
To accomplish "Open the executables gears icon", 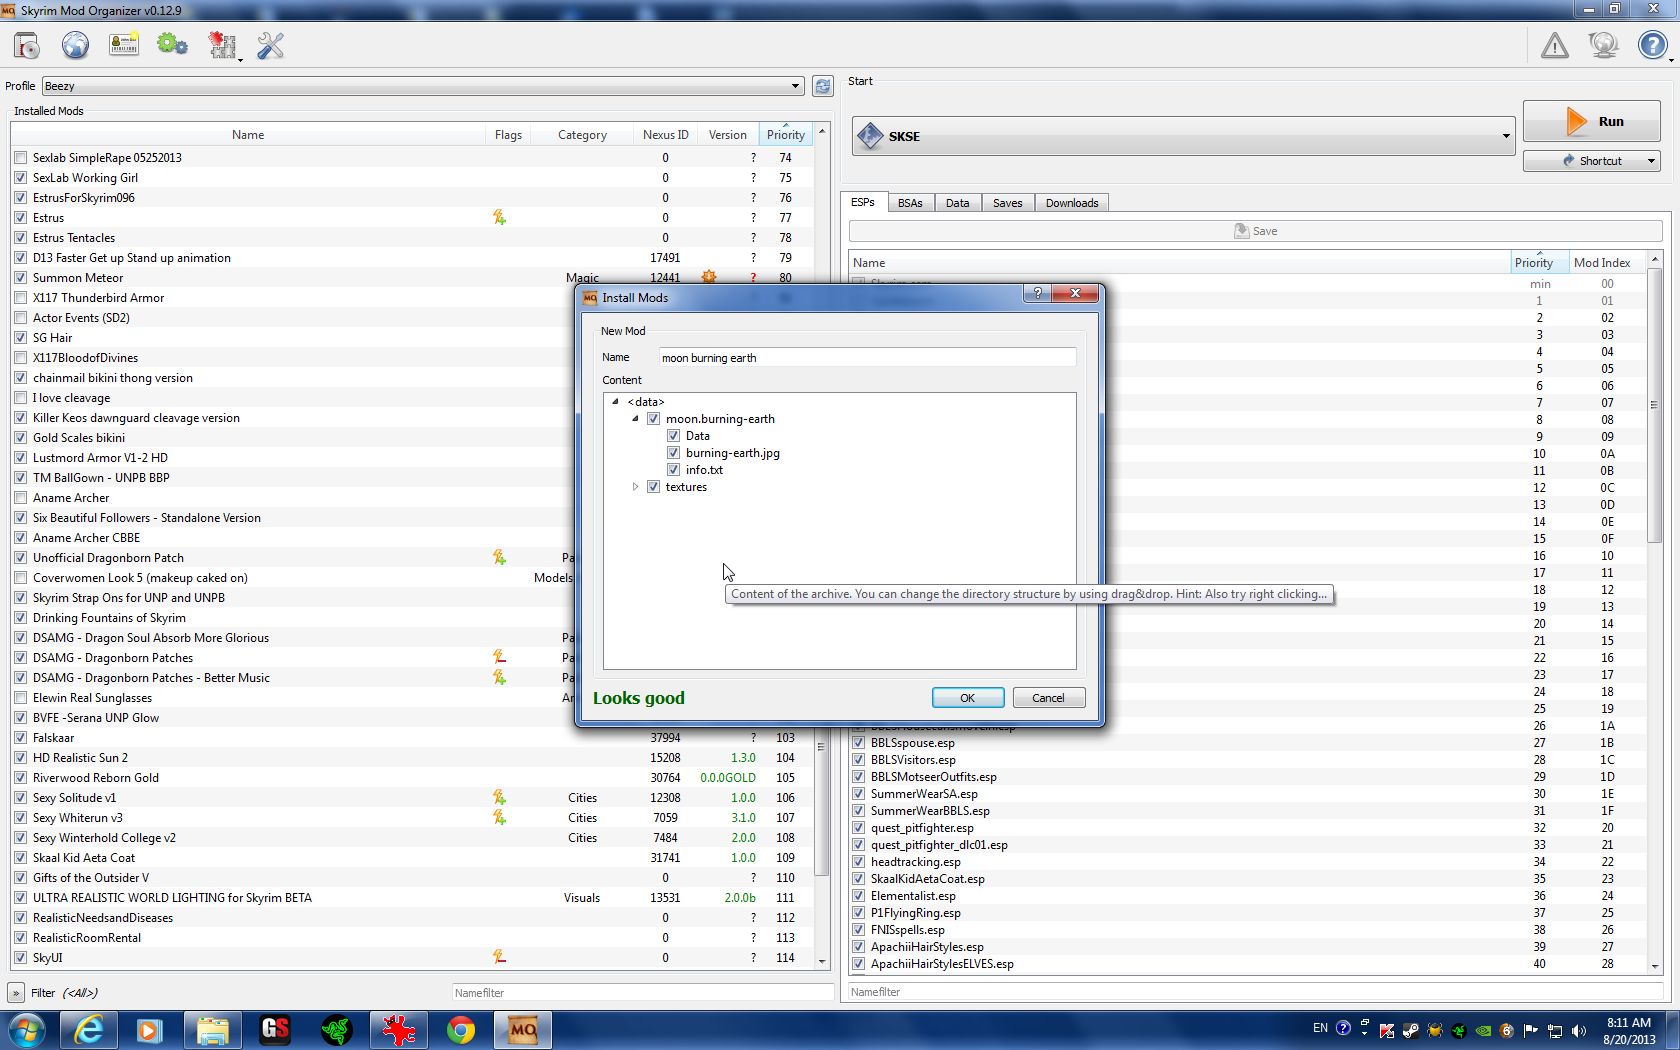I will pos(172,46).
